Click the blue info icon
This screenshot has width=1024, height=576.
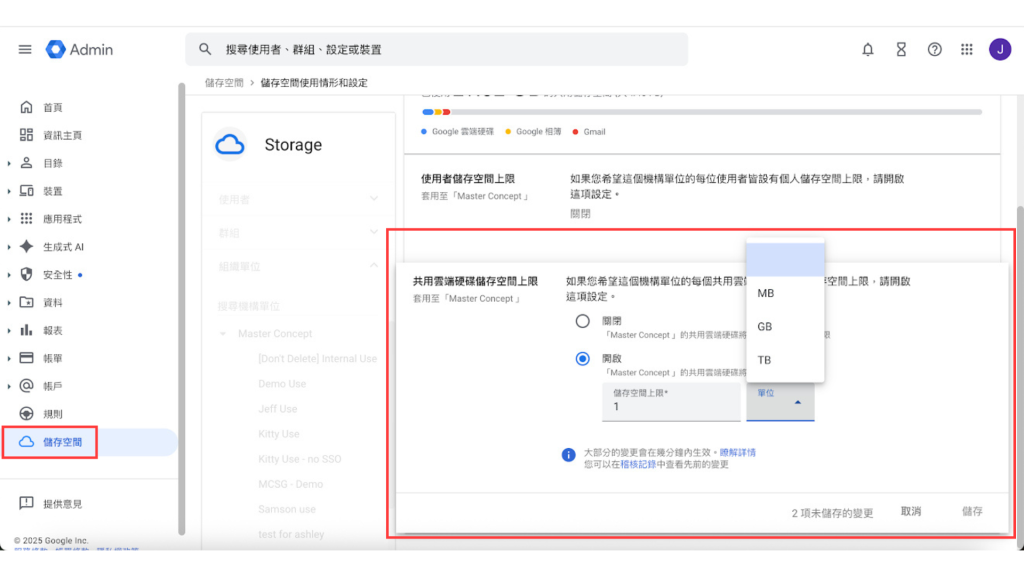click(x=568, y=455)
